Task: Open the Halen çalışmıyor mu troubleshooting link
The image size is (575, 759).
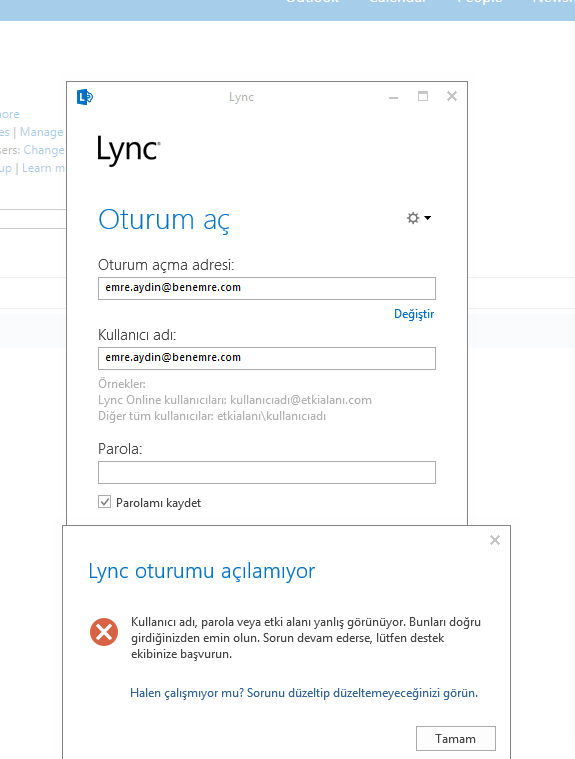Action: pyautogui.click(x=304, y=693)
